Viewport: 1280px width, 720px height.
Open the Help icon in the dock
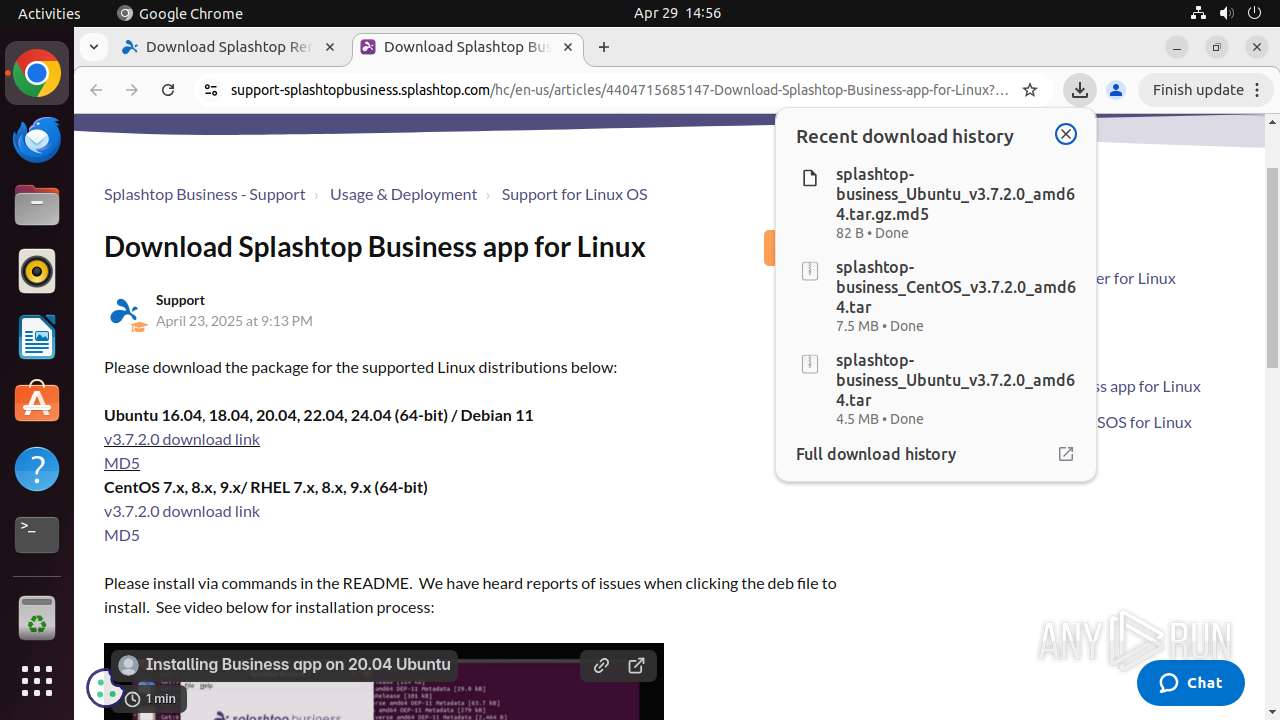[x=37, y=468]
